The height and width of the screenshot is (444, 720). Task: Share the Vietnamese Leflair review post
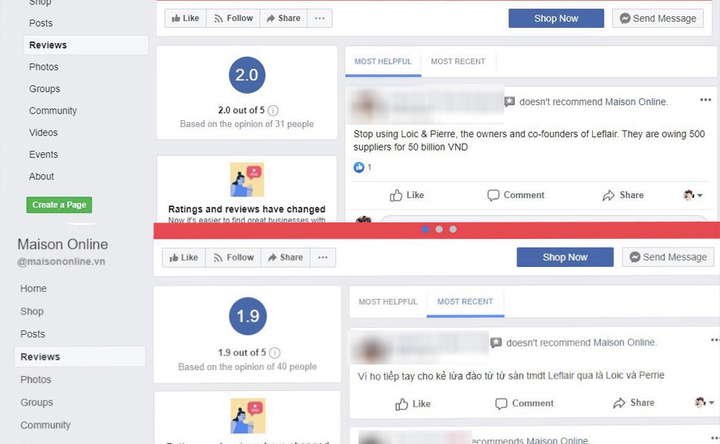click(x=634, y=403)
